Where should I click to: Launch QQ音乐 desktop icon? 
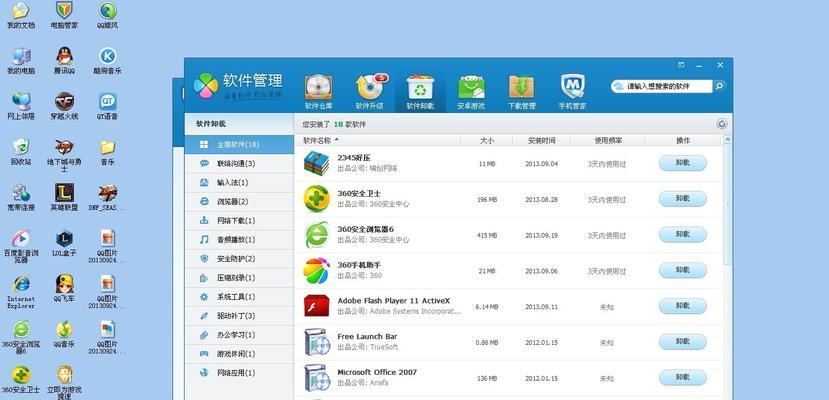pyautogui.click(x=64, y=334)
